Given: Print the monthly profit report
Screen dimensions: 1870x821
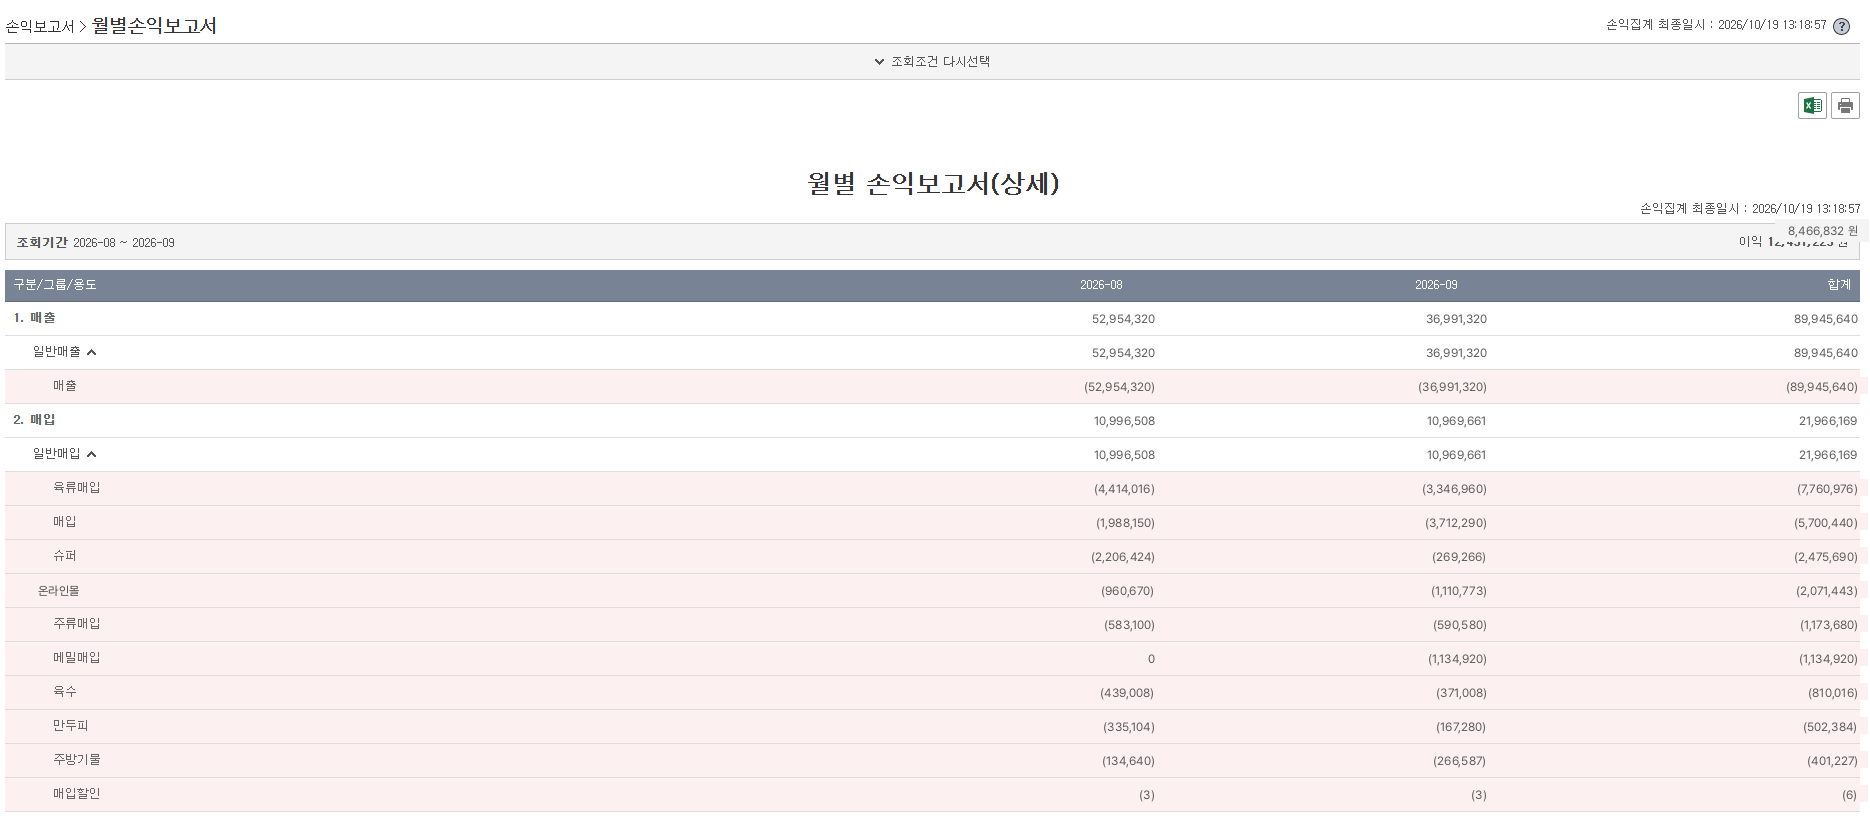Looking at the screenshot, I should tap(1845, 105).
